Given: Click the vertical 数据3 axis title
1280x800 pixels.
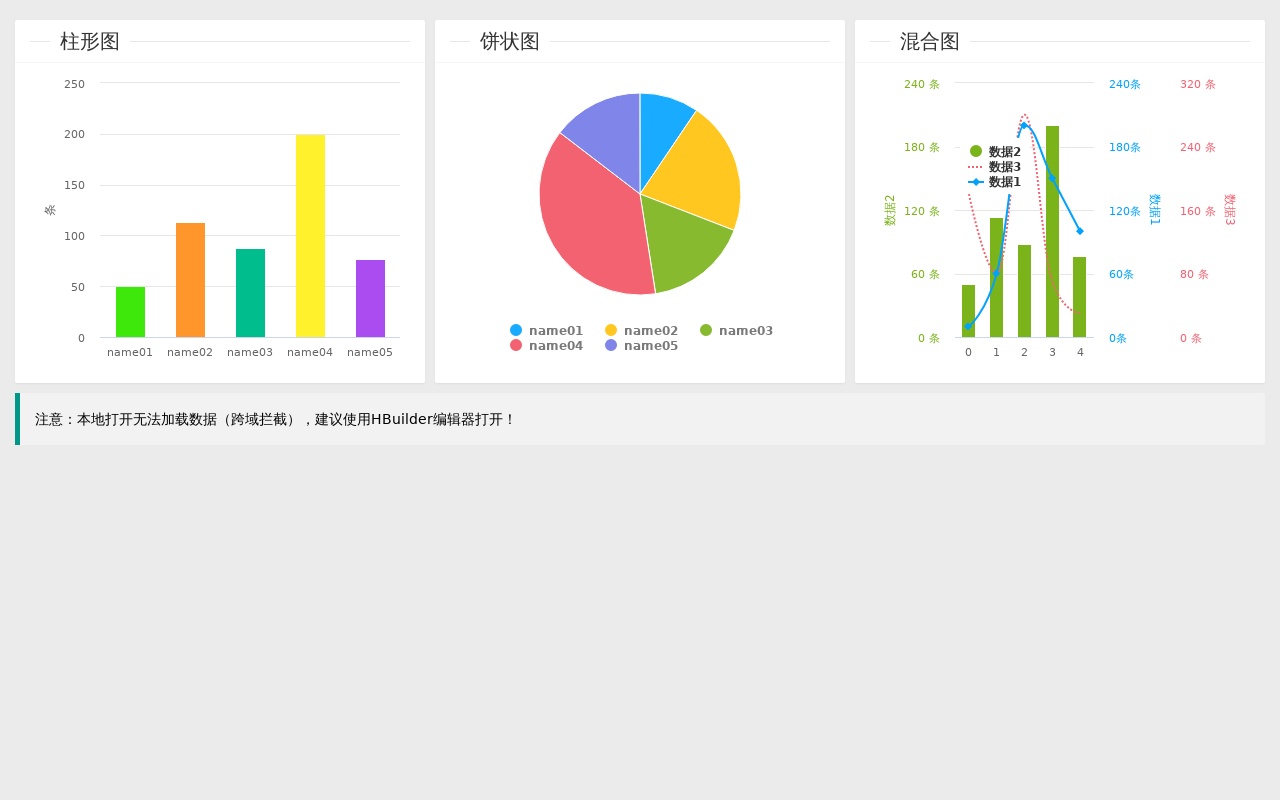Looking at the screenshot, I should [1230, 210].
